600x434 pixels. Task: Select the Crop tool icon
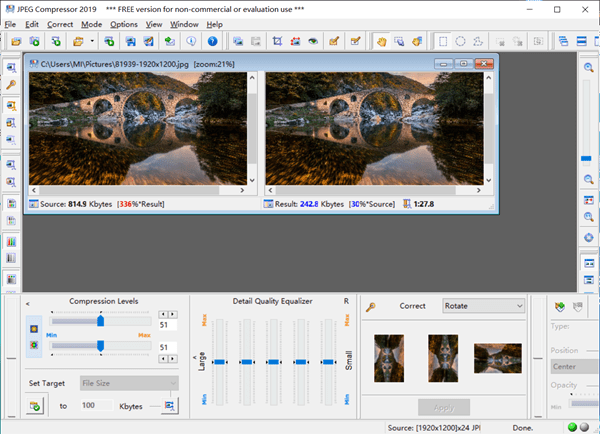click(x=277, y=41)
